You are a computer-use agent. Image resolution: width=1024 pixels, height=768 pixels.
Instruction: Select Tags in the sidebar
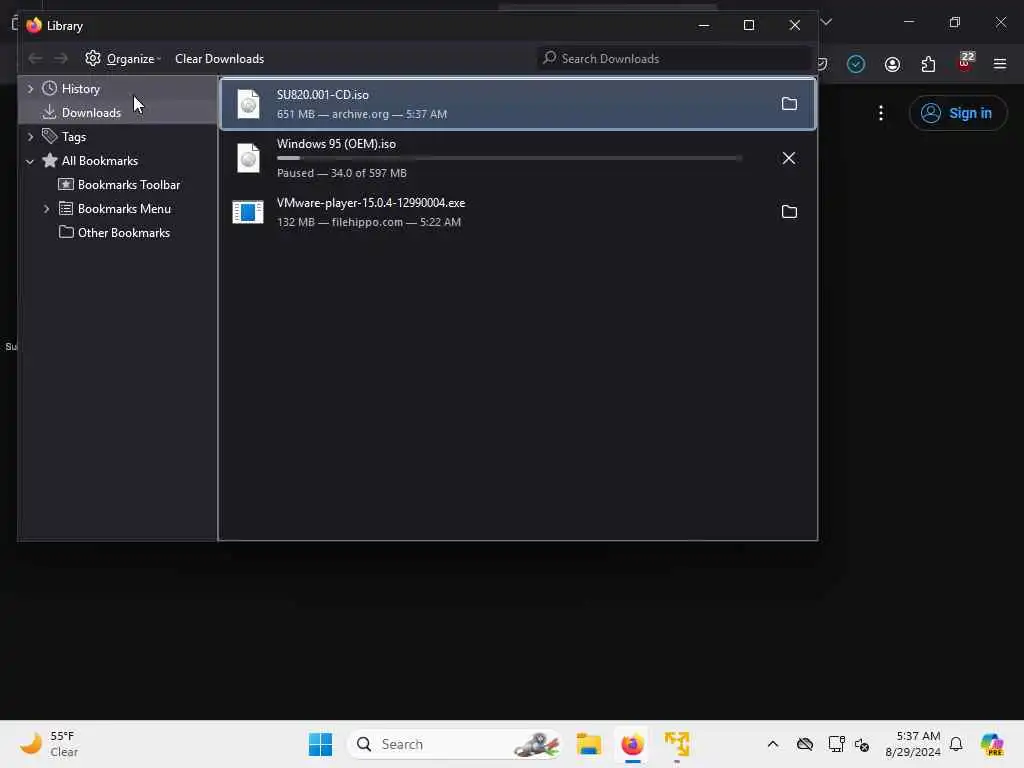(x=74, y=136)
